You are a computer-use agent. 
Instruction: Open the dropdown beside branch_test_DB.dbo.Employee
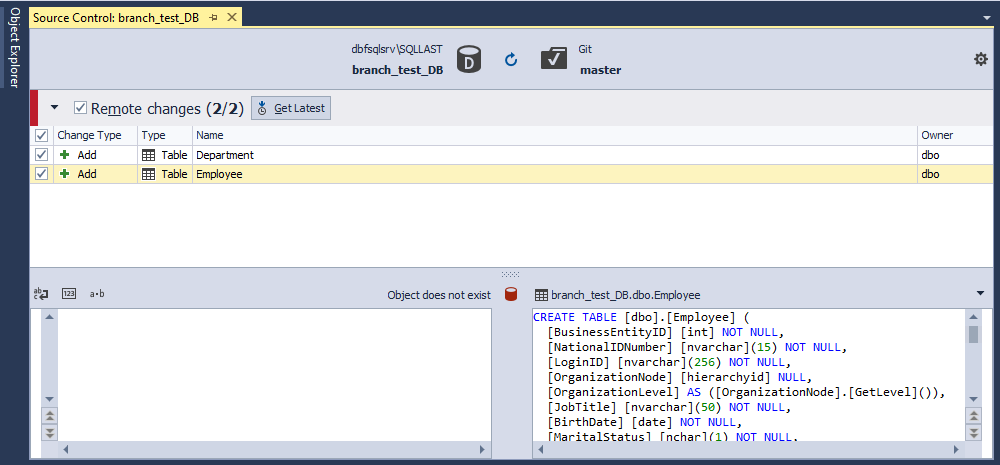click(x=980, y=293)
